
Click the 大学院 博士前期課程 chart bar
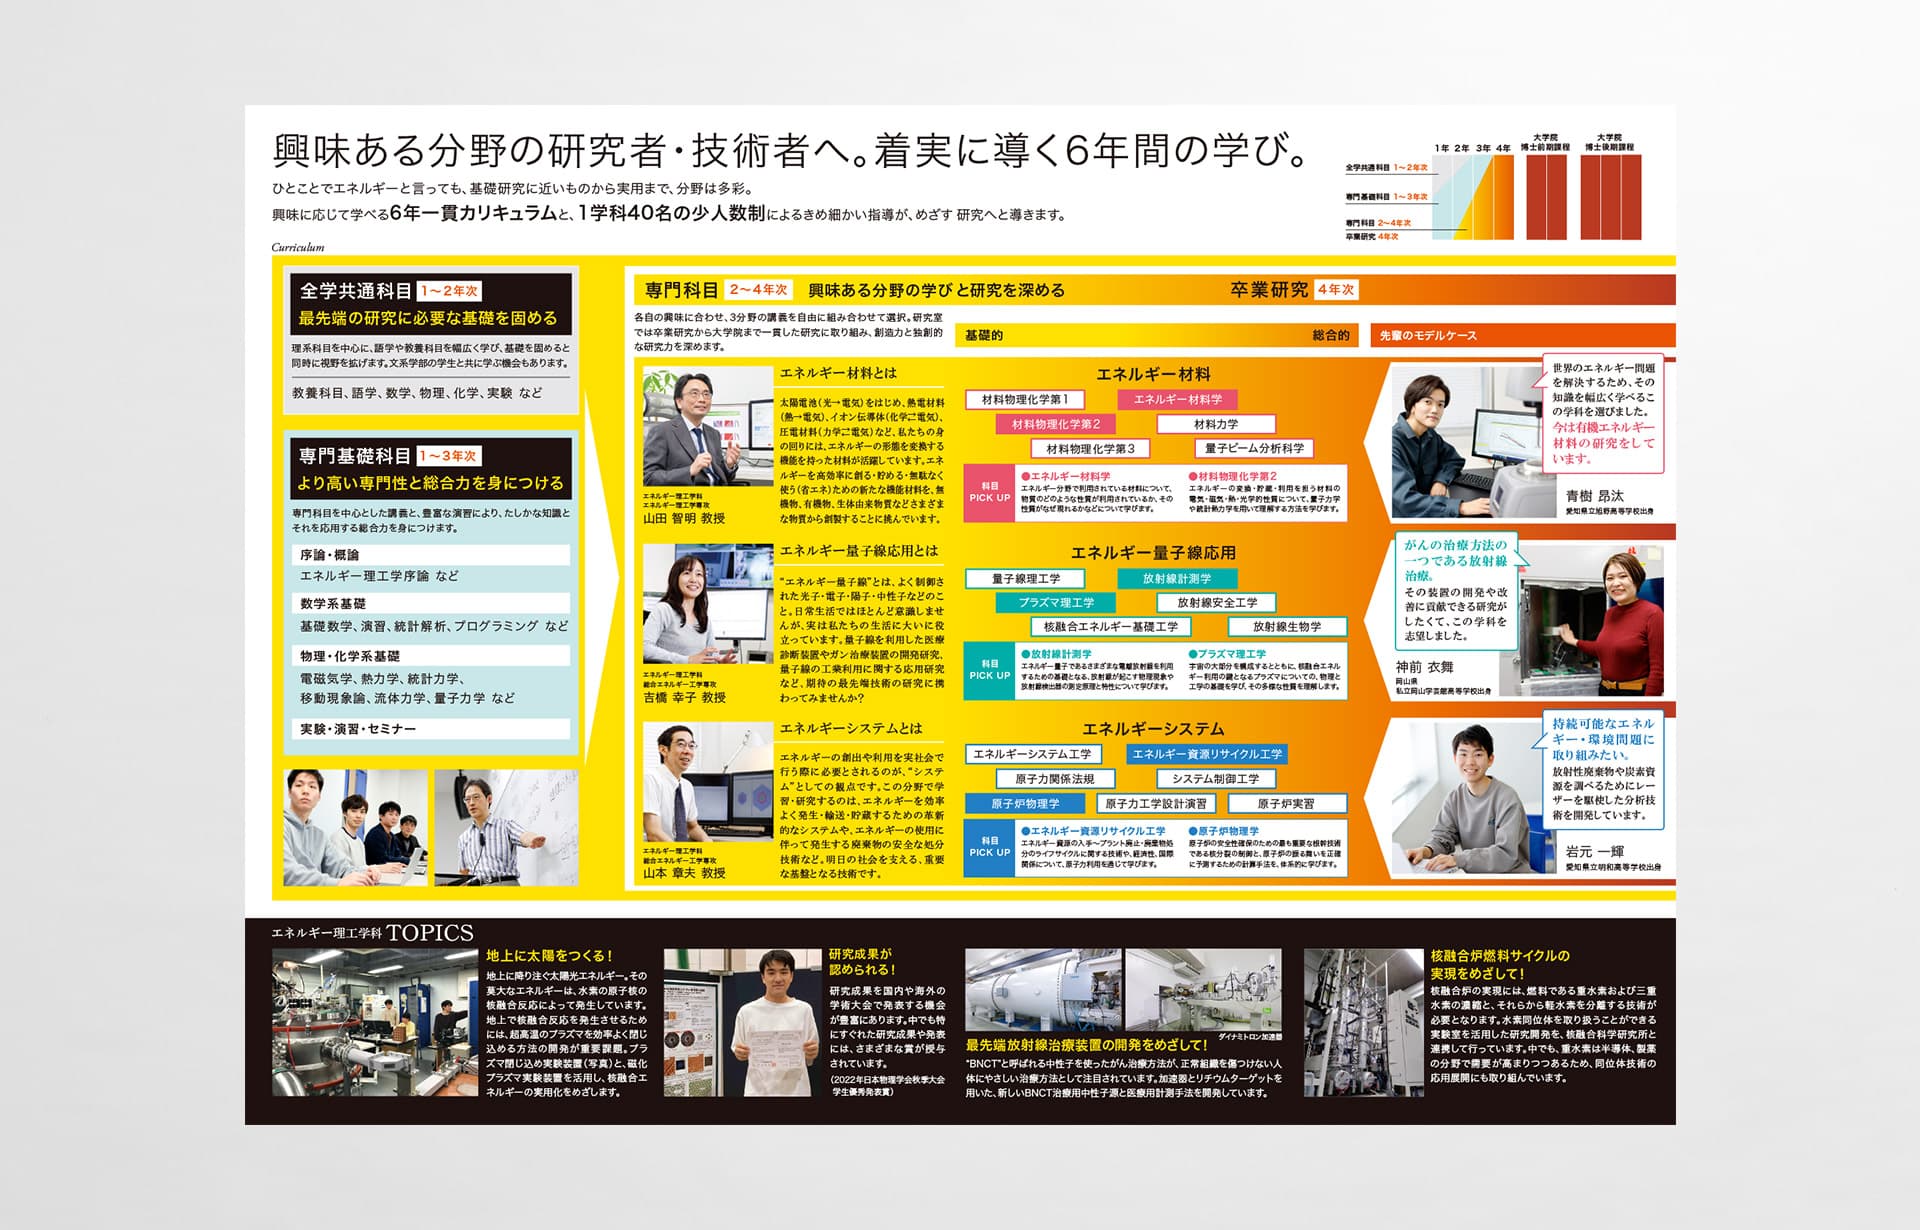click(x=1545, y=197)
